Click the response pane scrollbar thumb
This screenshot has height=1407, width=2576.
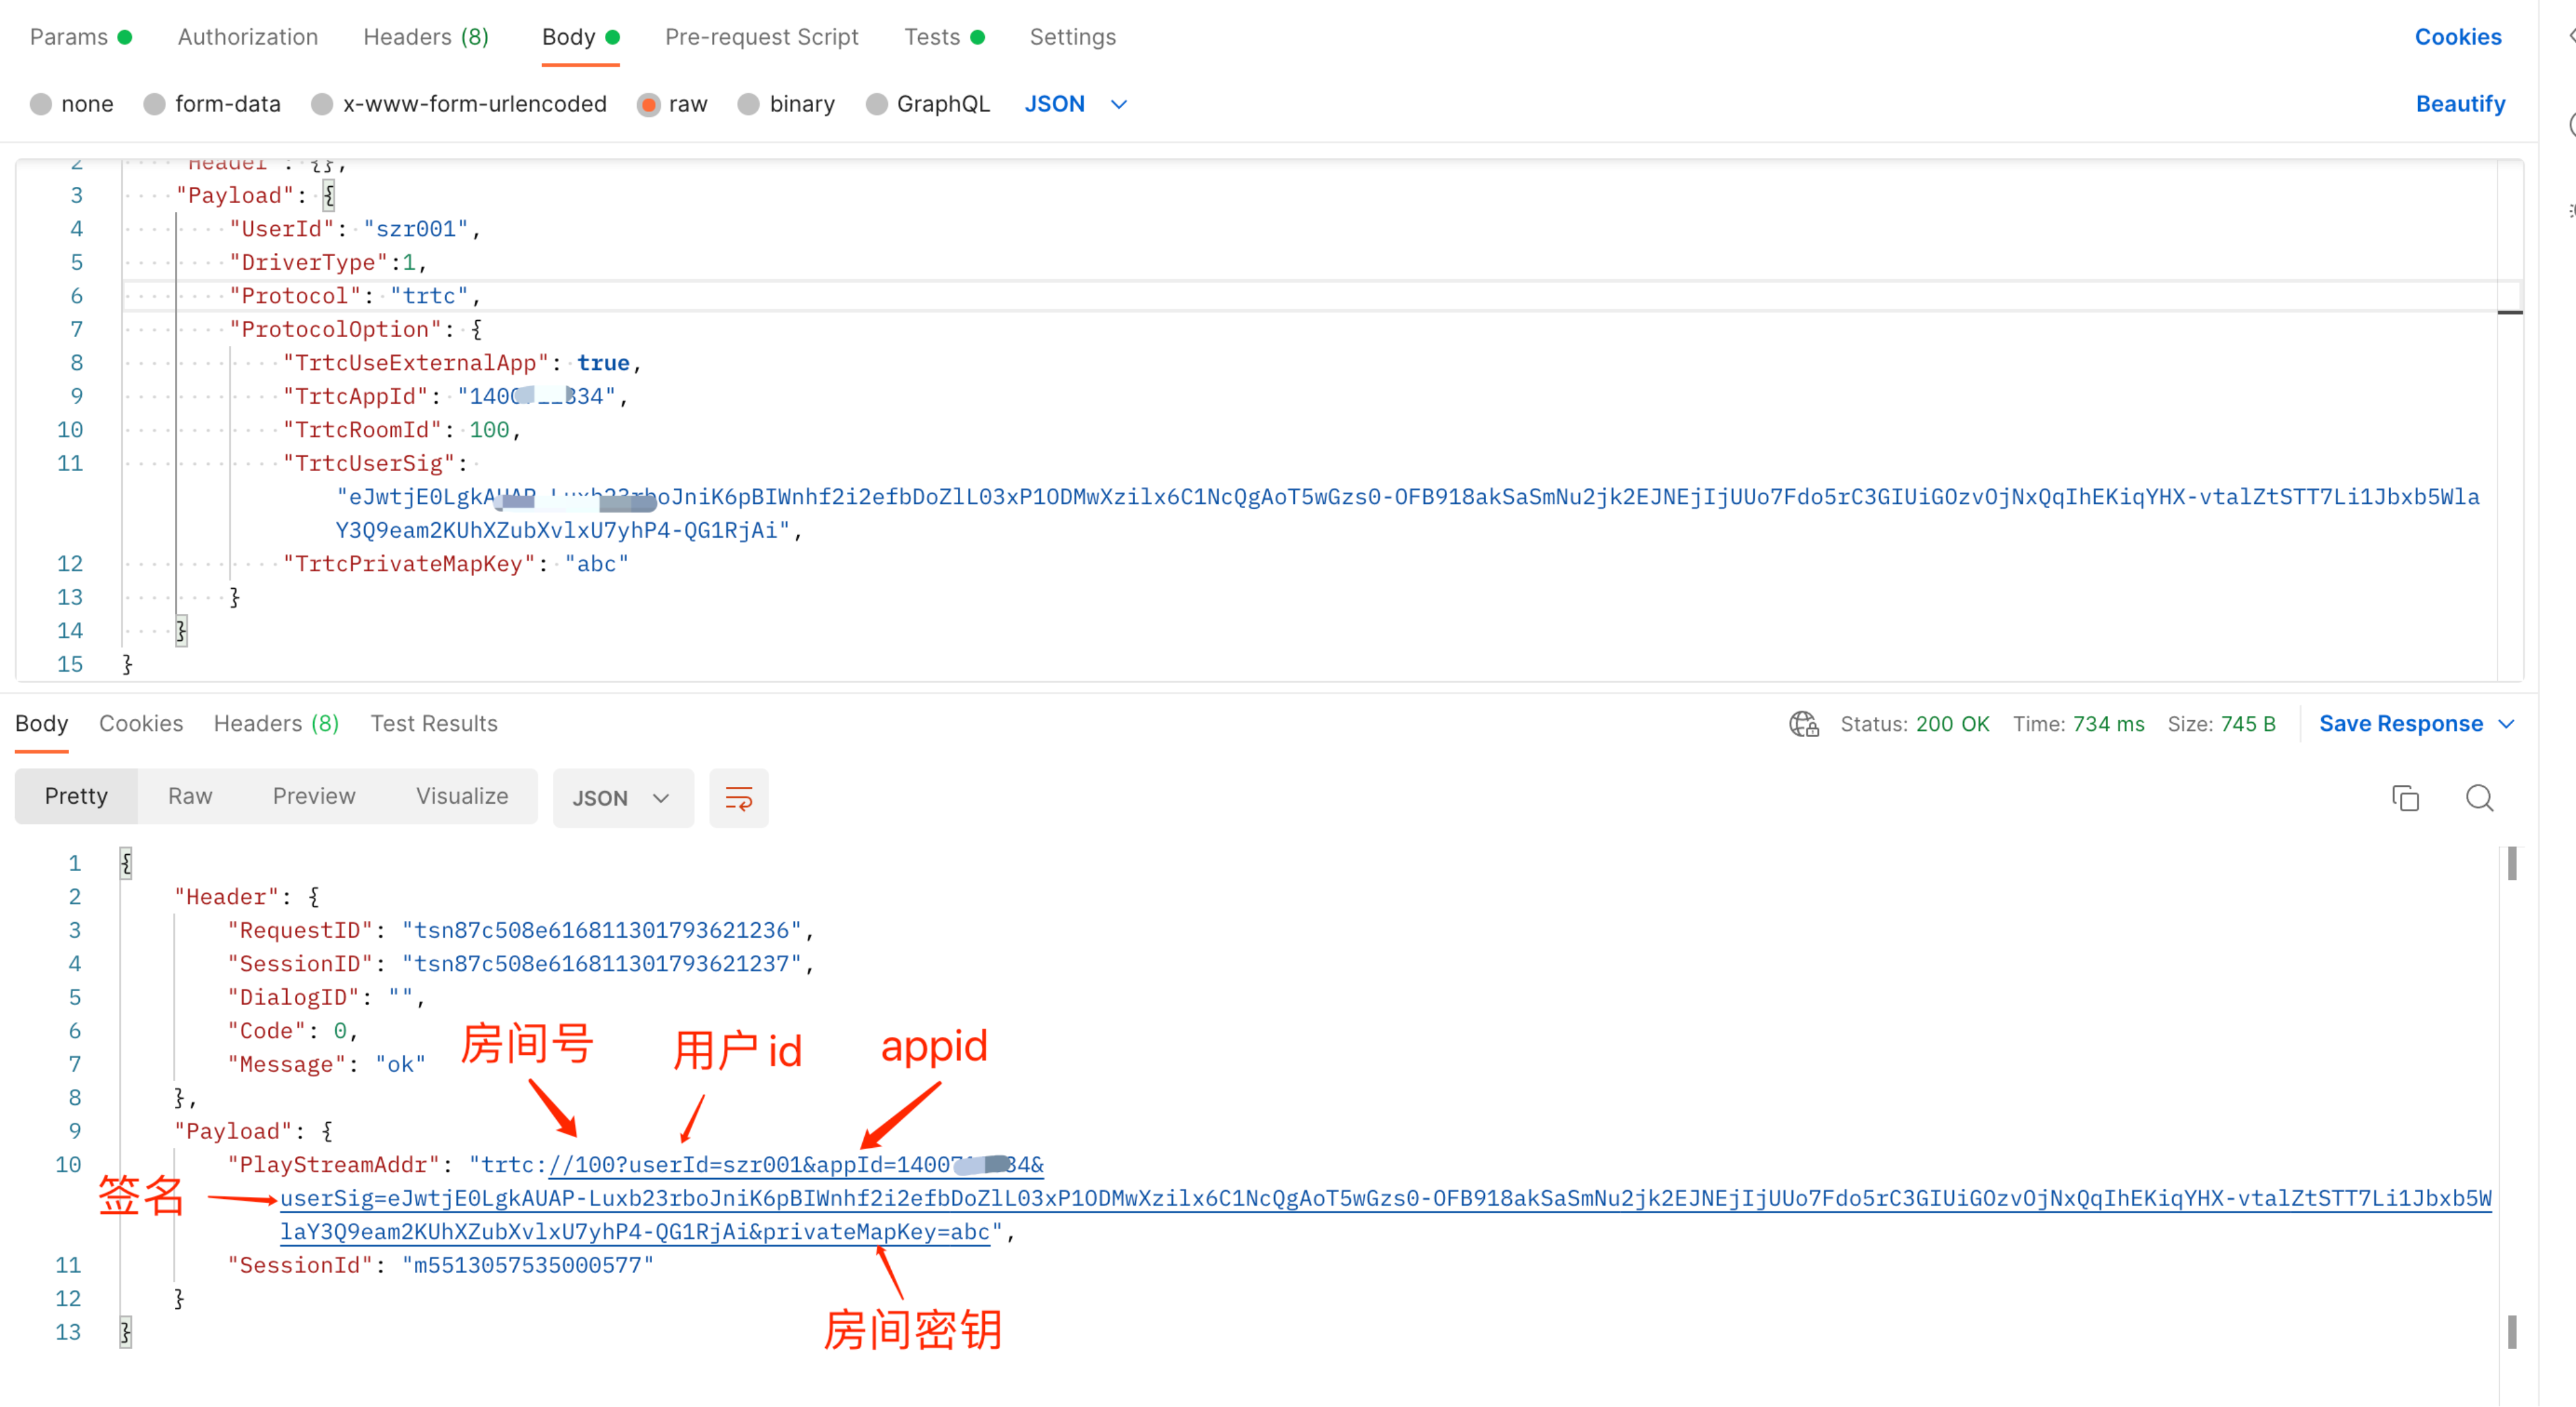pos(2511,864)
